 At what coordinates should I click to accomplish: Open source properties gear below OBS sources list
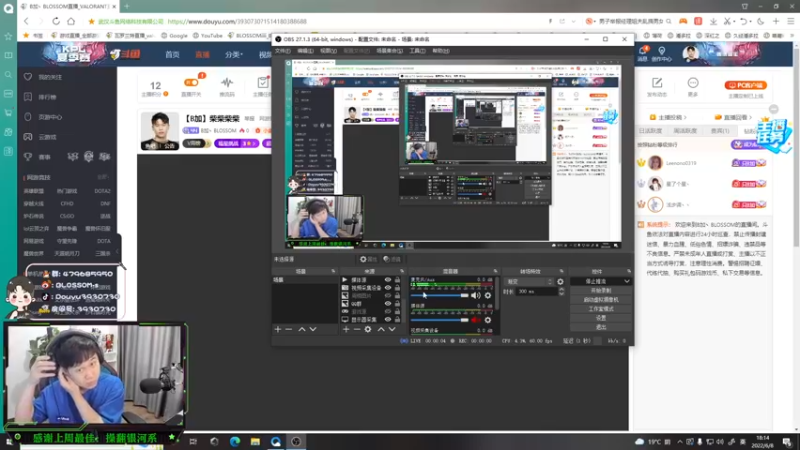point(368,330)
